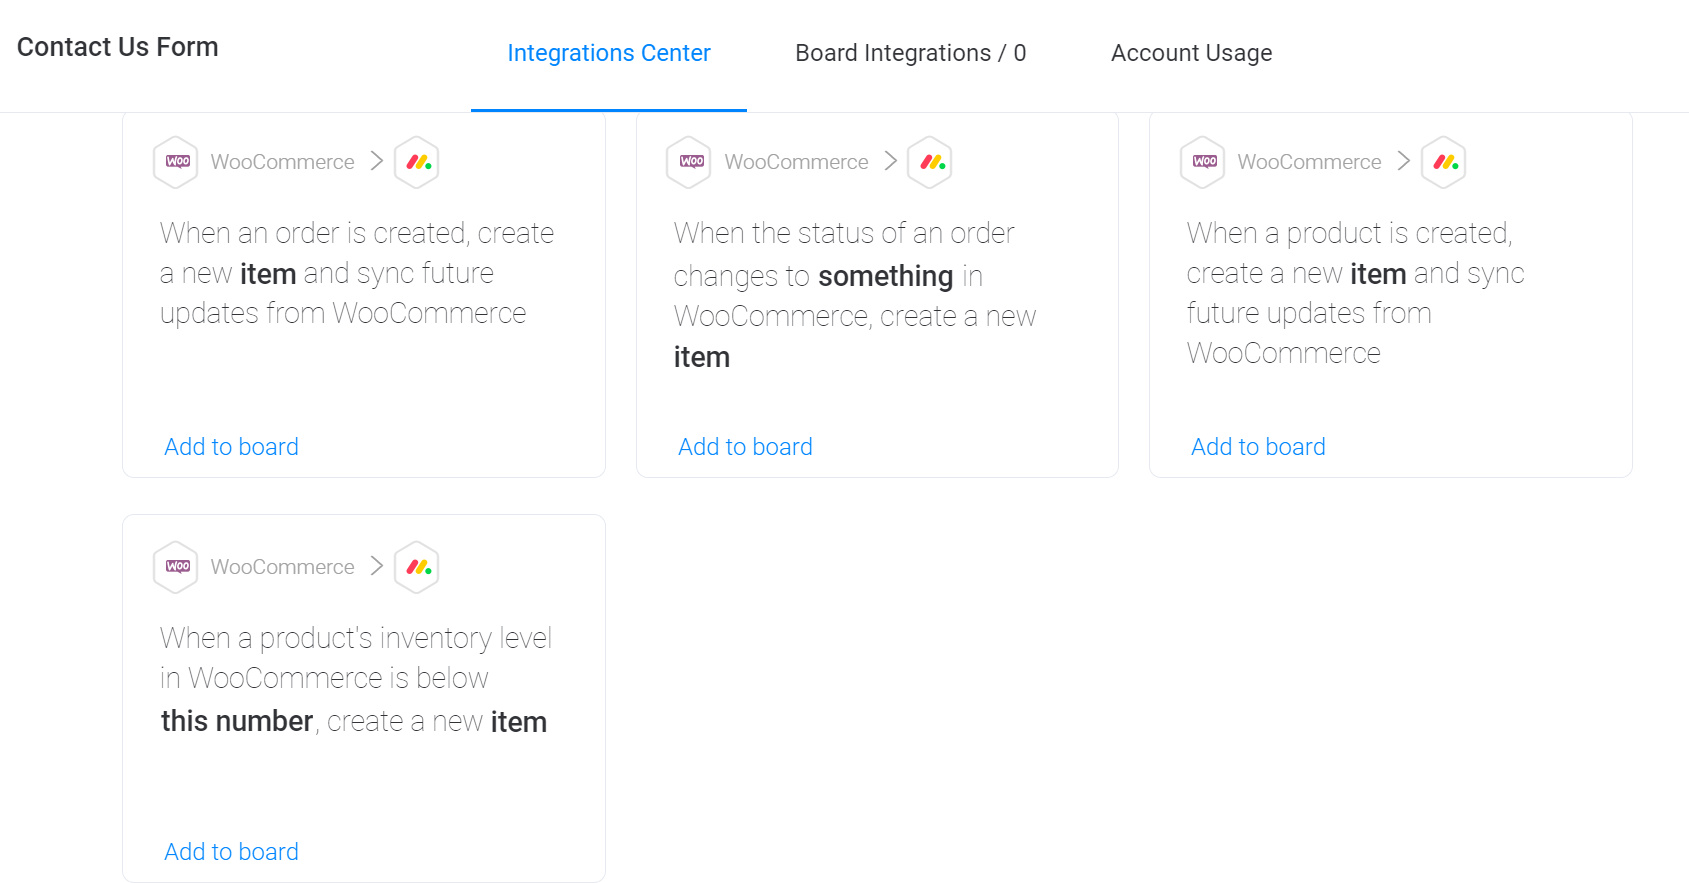
Task: Click the Contact Us Form board title
Action: coord(118,47)
